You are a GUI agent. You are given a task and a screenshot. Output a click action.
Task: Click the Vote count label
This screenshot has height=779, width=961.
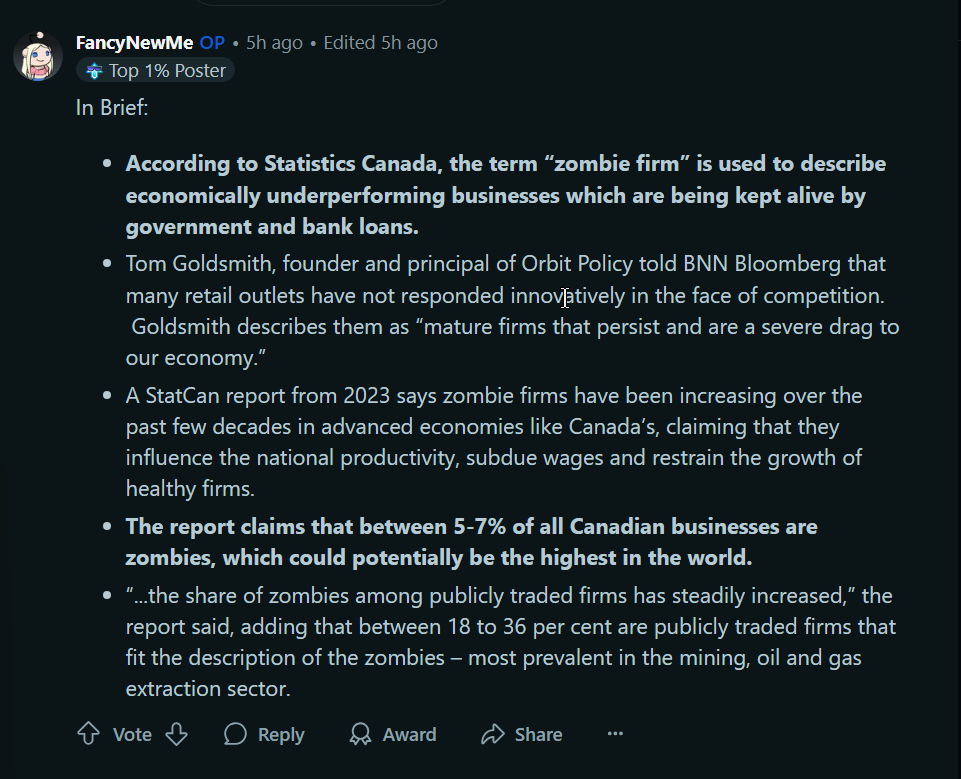pyautogui.click(x=132, y=734)
